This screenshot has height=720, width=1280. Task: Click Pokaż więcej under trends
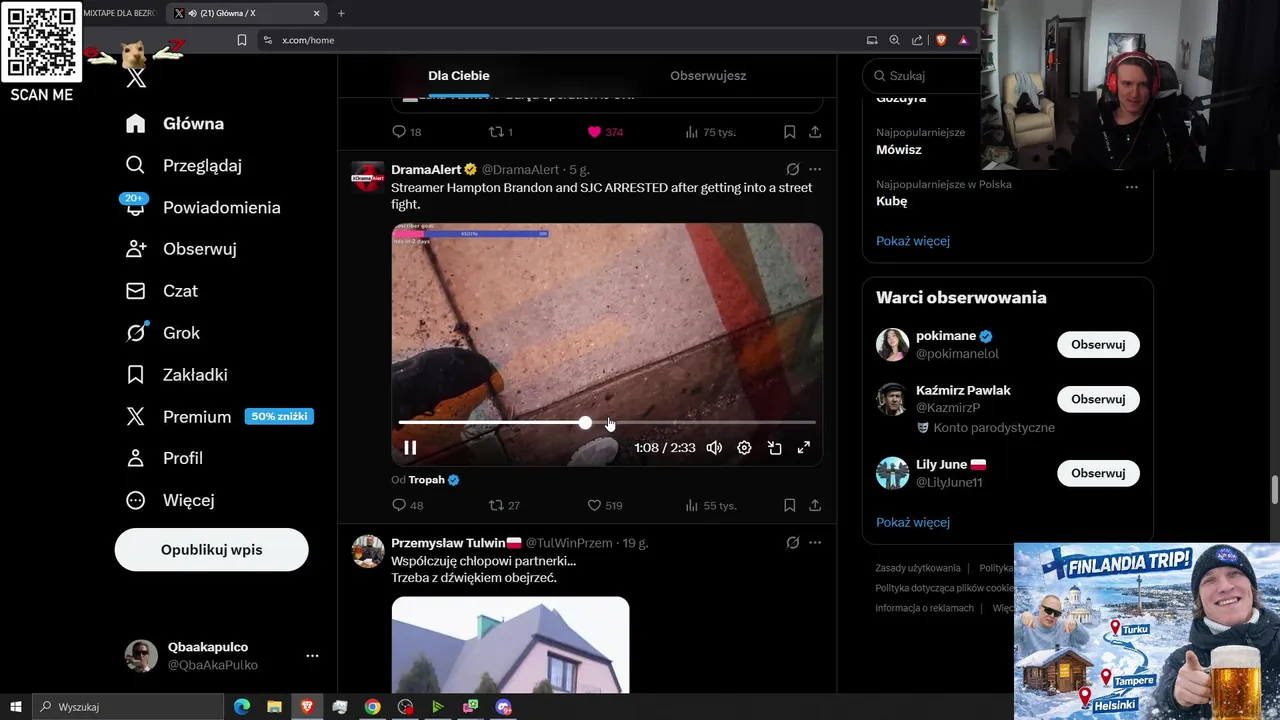tap(913, 241)
